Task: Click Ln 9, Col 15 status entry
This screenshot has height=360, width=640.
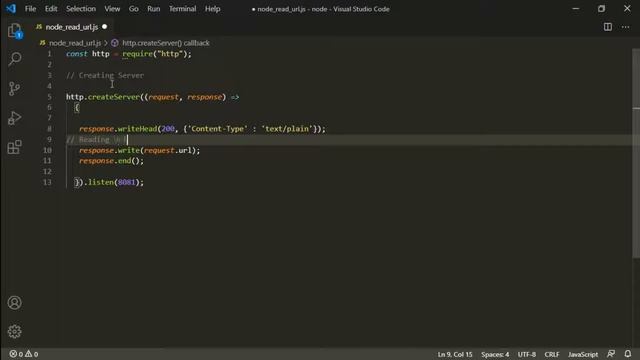Action: (455, 354)
